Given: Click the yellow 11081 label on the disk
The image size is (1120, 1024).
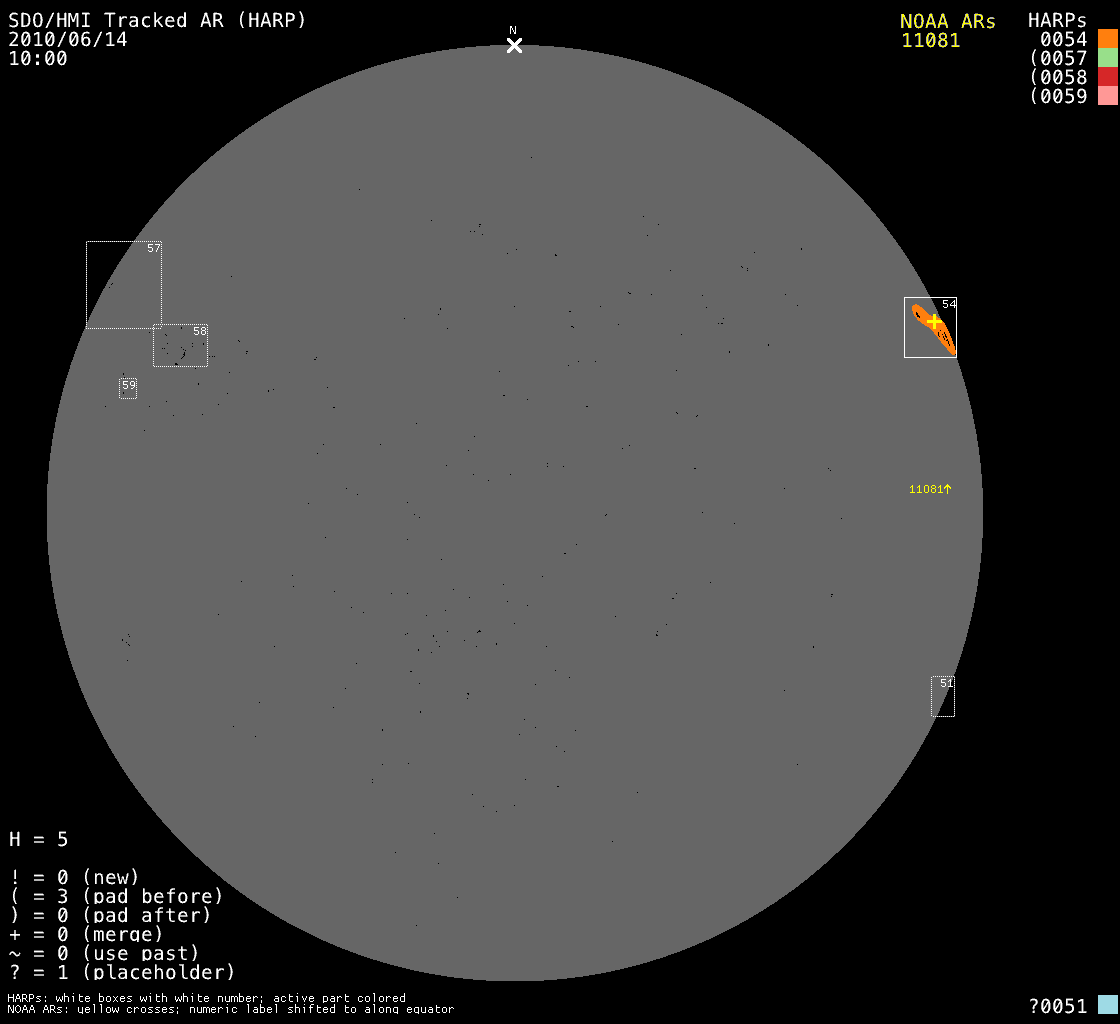Looking at the screenshot, I should (929, 489).
